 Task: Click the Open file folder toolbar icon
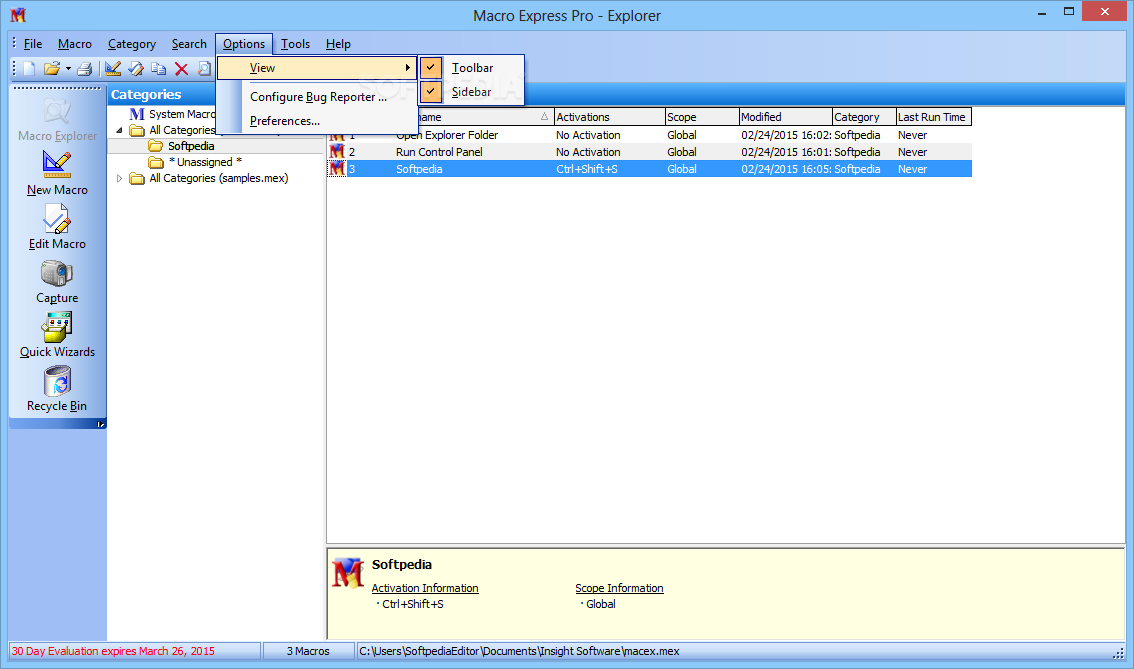[x=51, y=69]
